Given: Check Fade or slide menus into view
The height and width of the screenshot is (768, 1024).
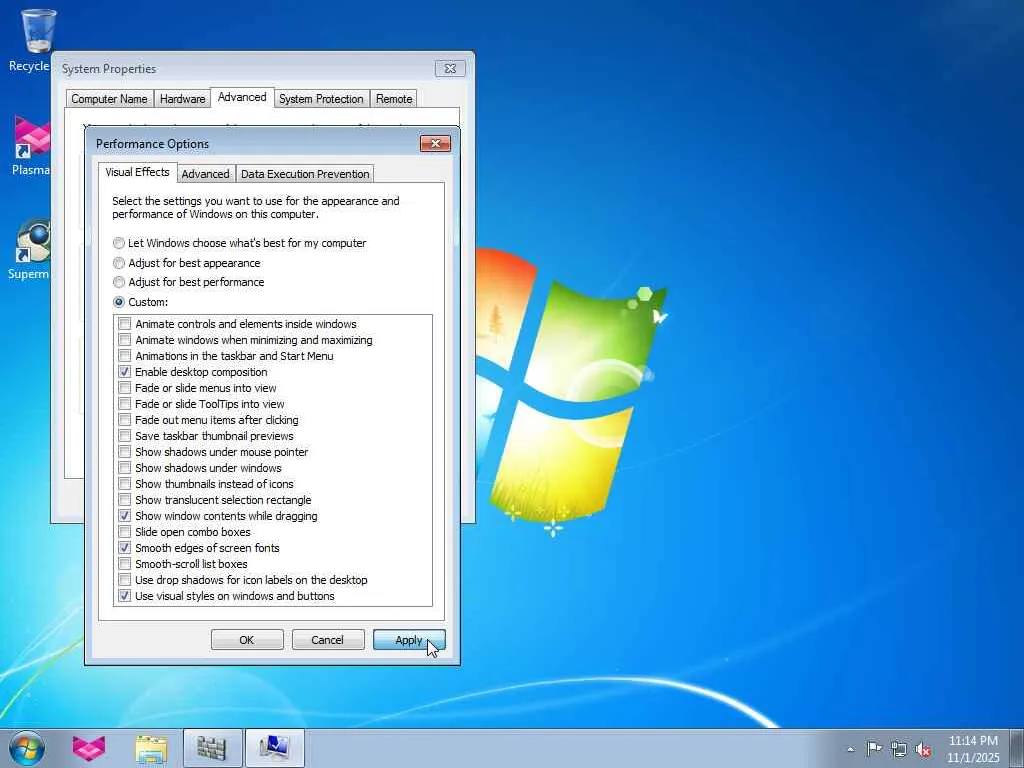Looking at the screenshot, I should pos(125,388).
